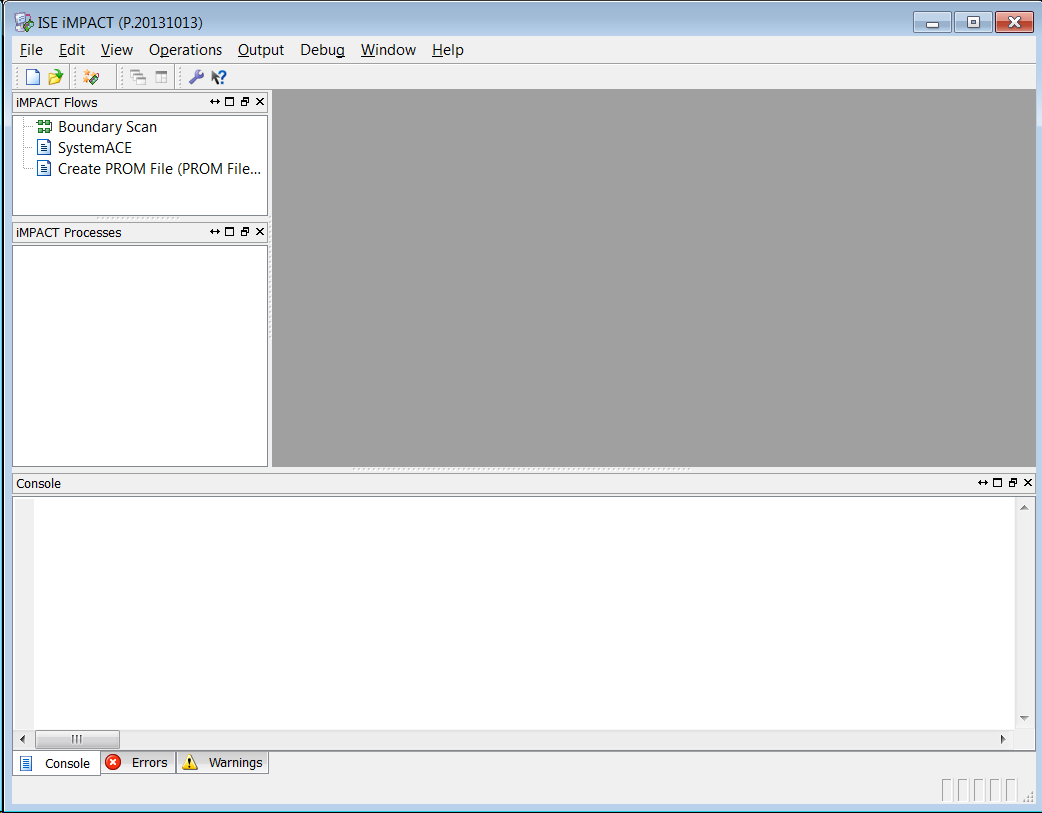Click the Create PROM File document icon
The width and height of the screenshot is (1042, 813).
(44, 168)
